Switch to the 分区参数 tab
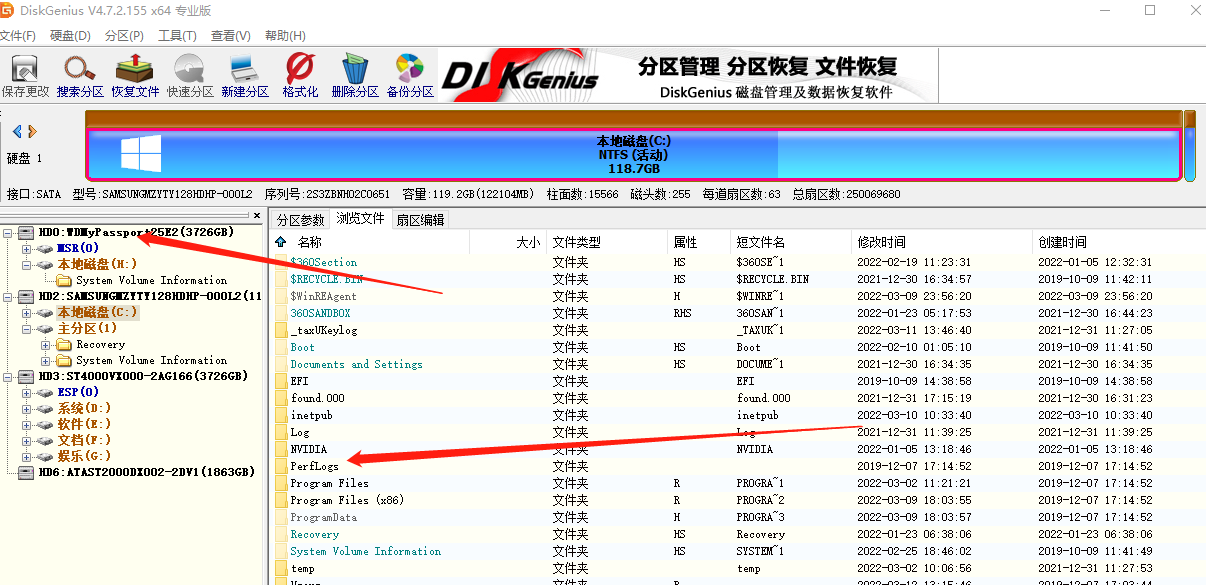 (x=301, y=219)
